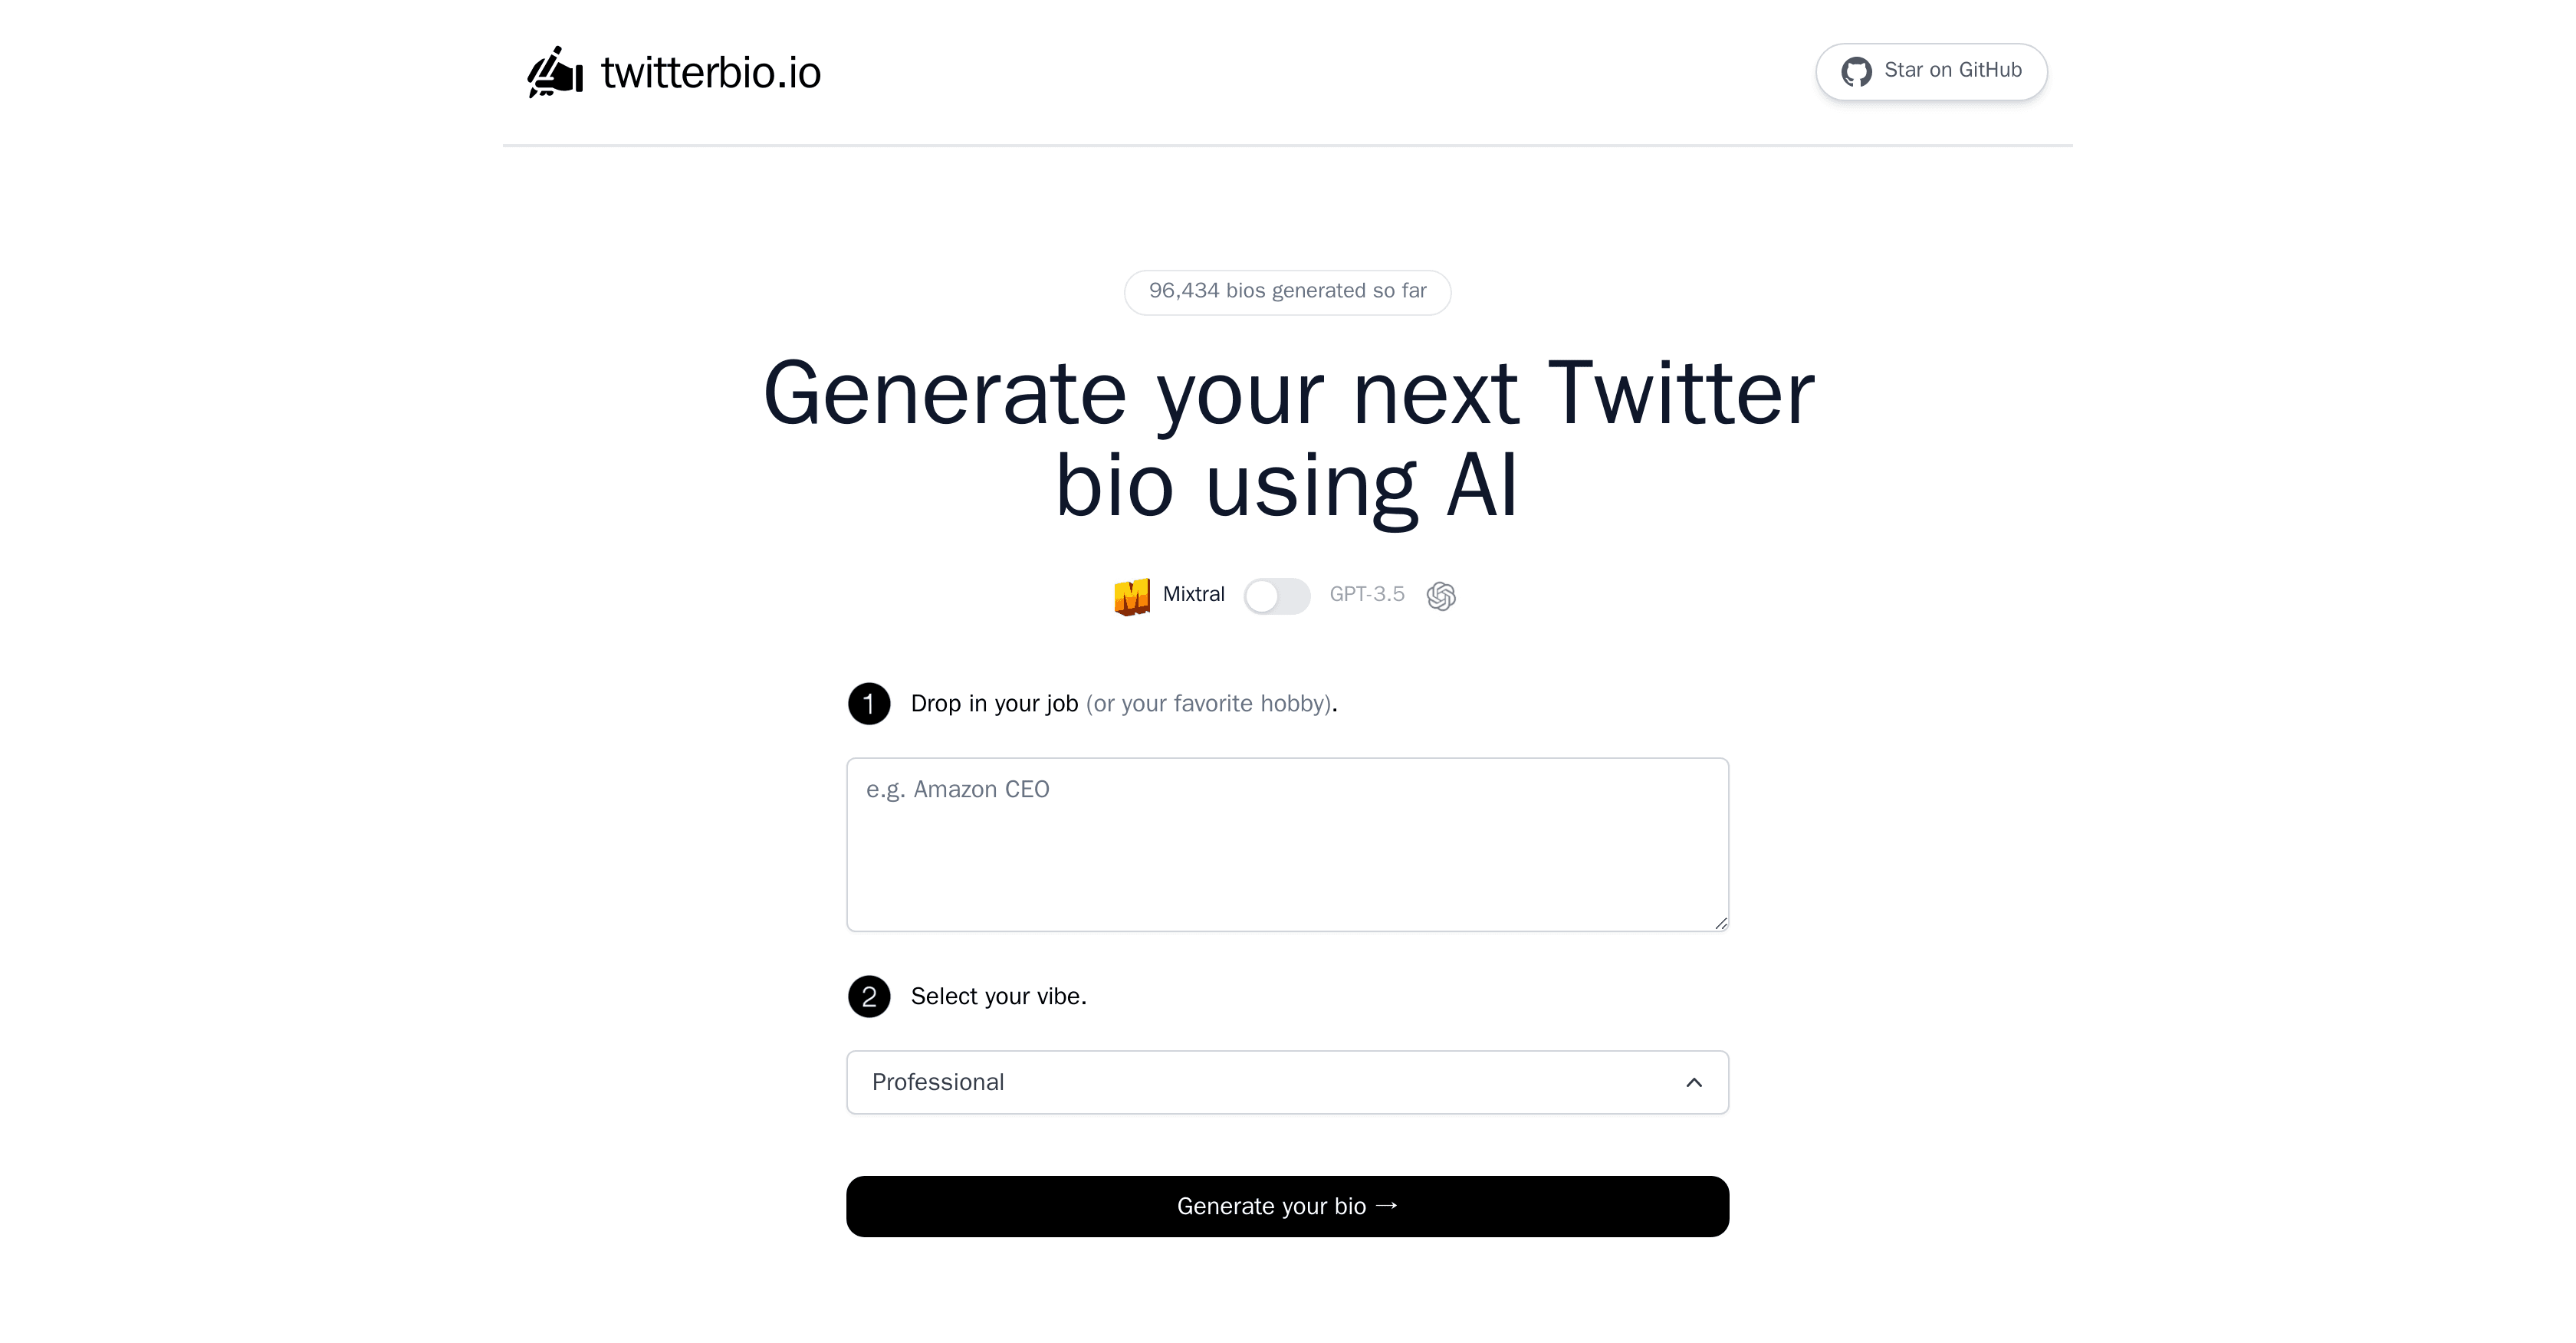The height and width of the screenshot is (1343, 2576).
Task: Click the arrow icon on the Generate button
Action: point(1388,1206)
